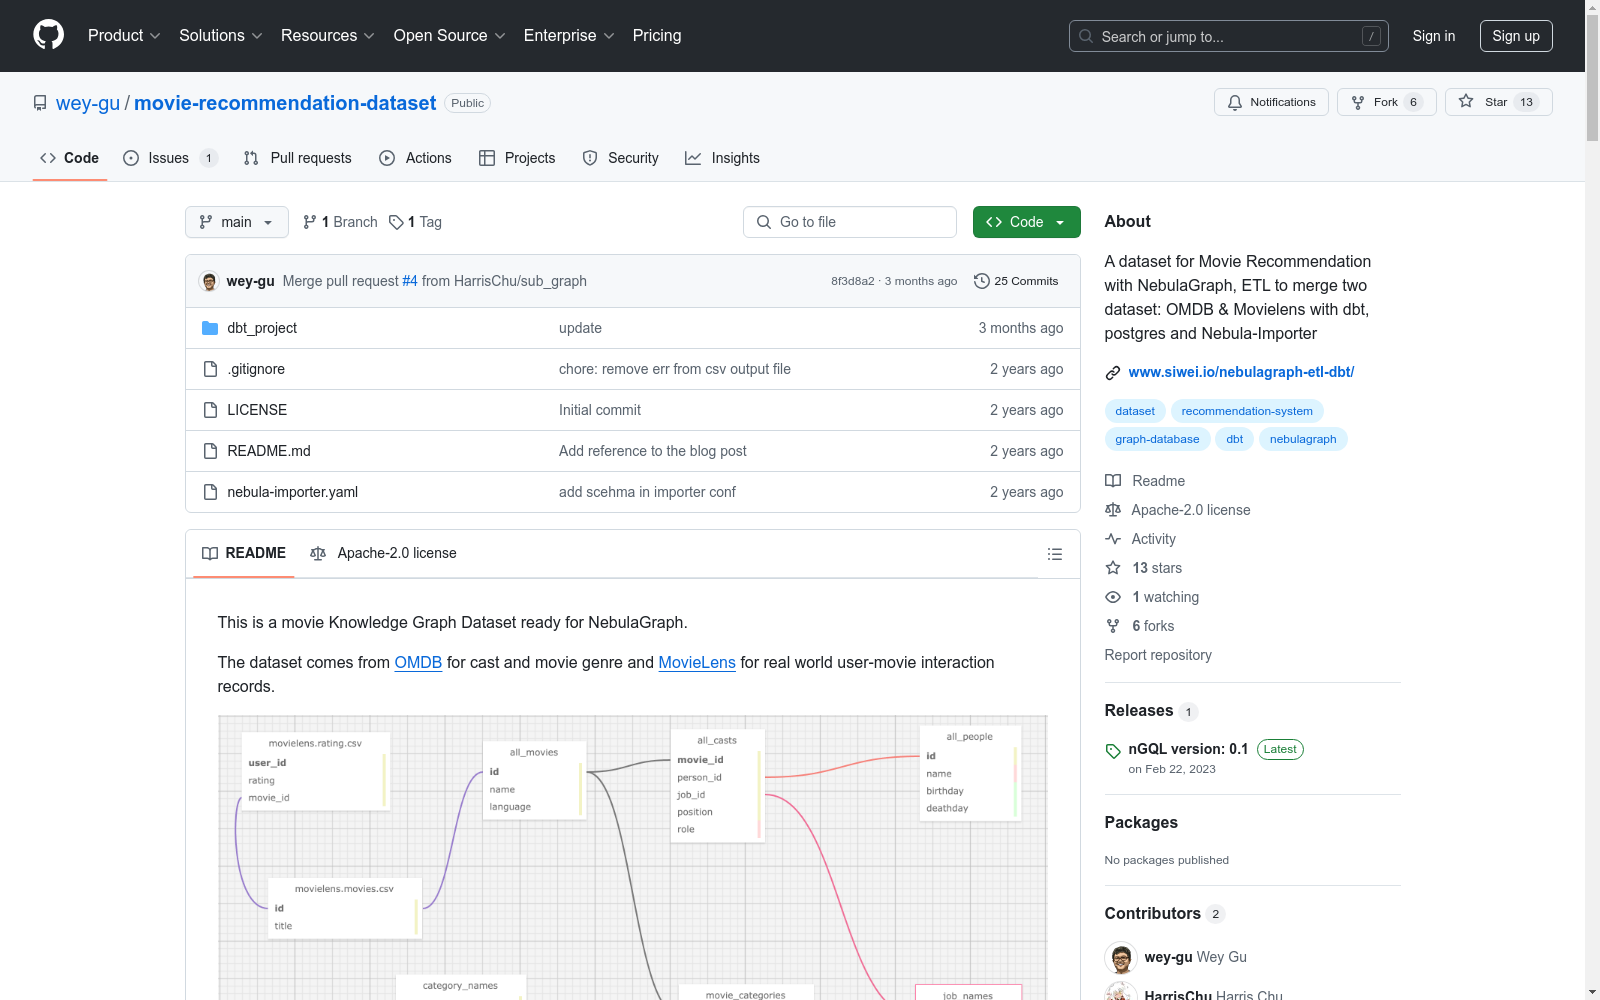View the 1 Tag link
Viewport: 1600px width, 1000px height.
tap(416, 222)
